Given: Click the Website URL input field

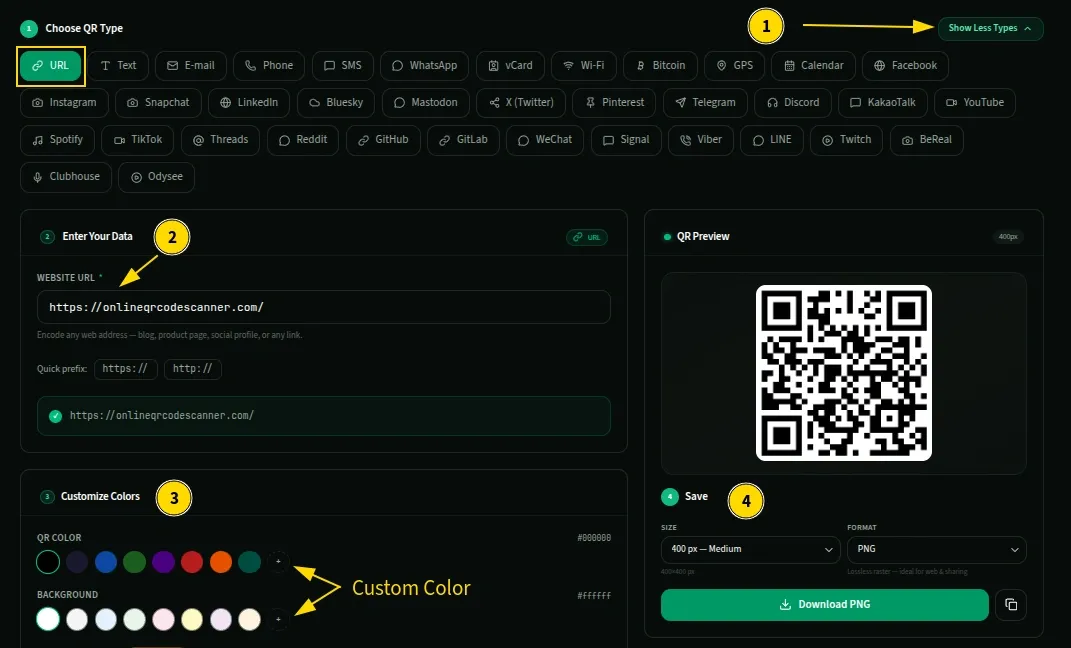Looking at the screenshot, I should [324, 307].
